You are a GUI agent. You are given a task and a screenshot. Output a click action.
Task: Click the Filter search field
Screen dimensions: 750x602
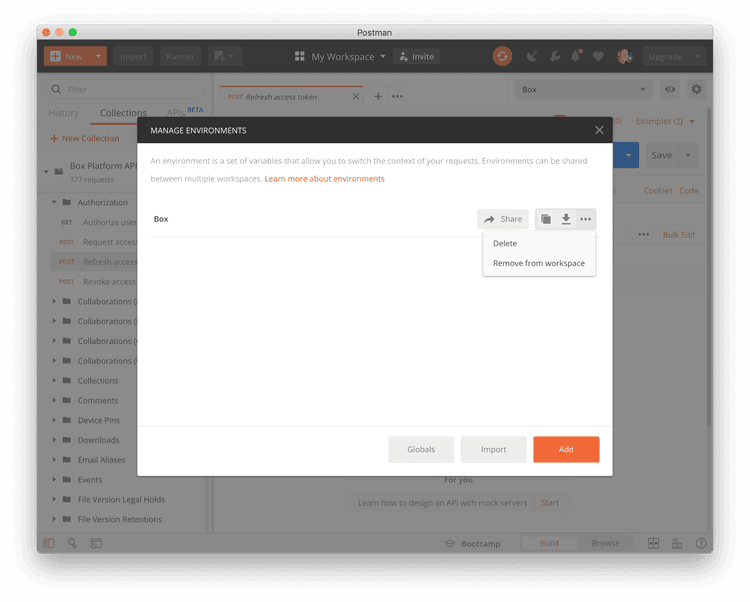[124, 89]
